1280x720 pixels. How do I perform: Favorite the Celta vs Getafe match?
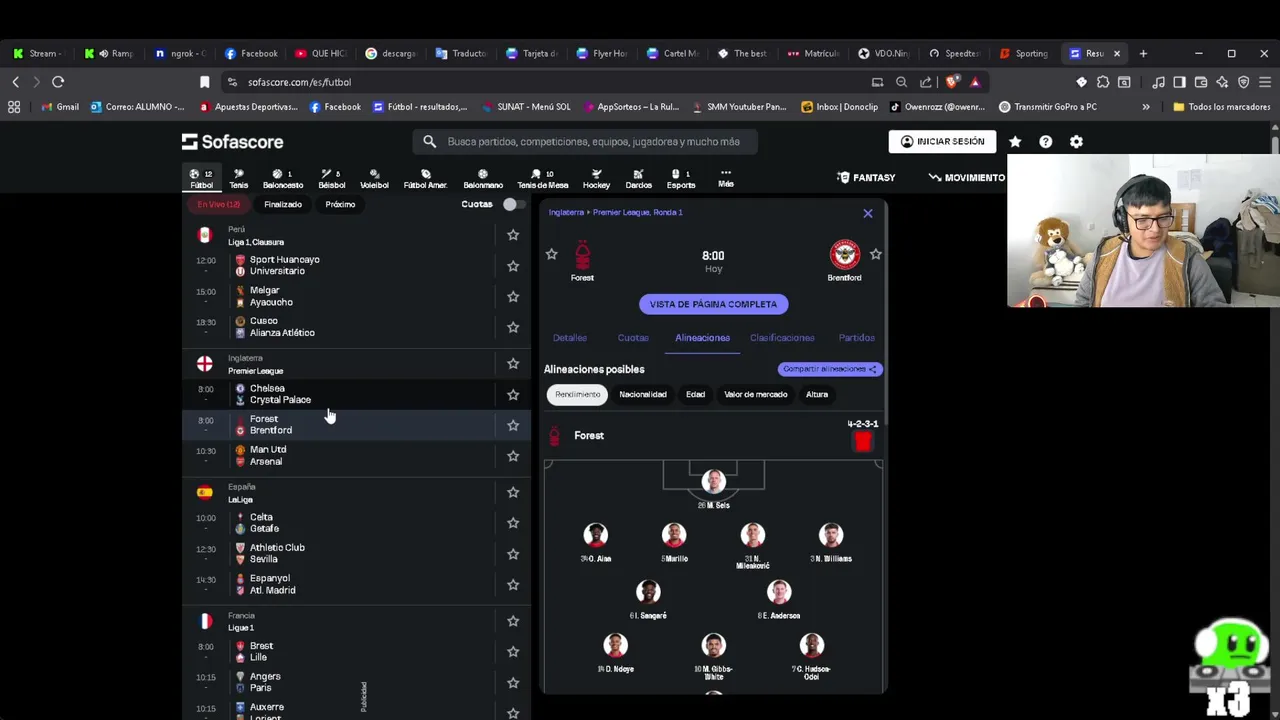[x=513, y=523]
